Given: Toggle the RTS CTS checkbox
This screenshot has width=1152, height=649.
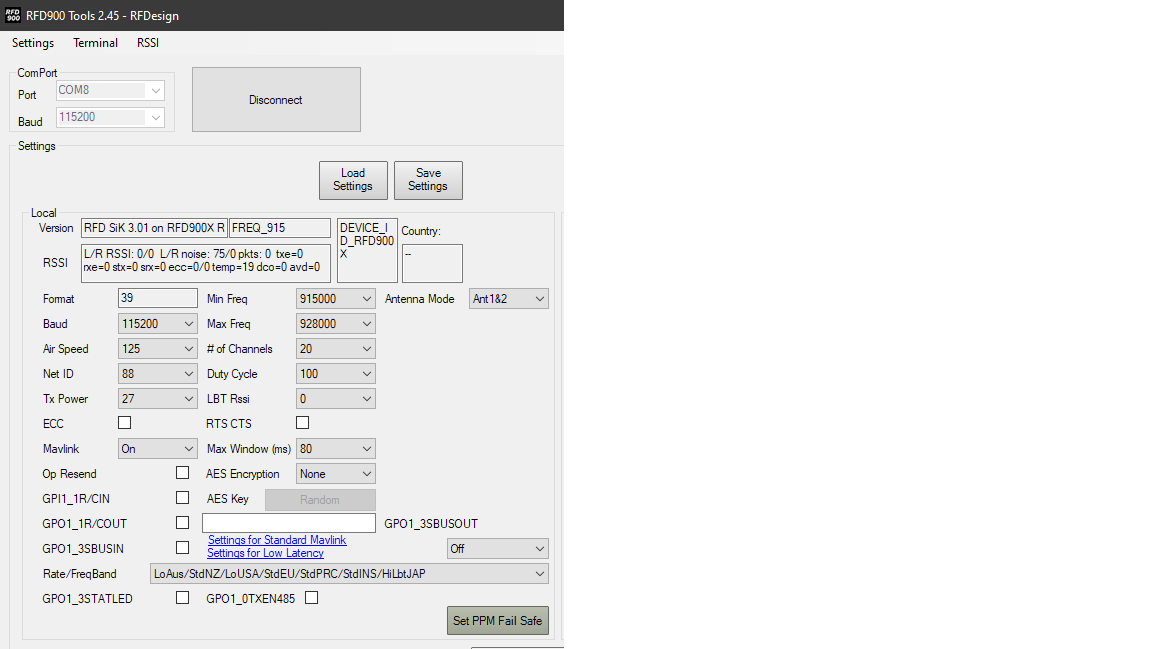Looking at the screenshot, I should 303,423.
